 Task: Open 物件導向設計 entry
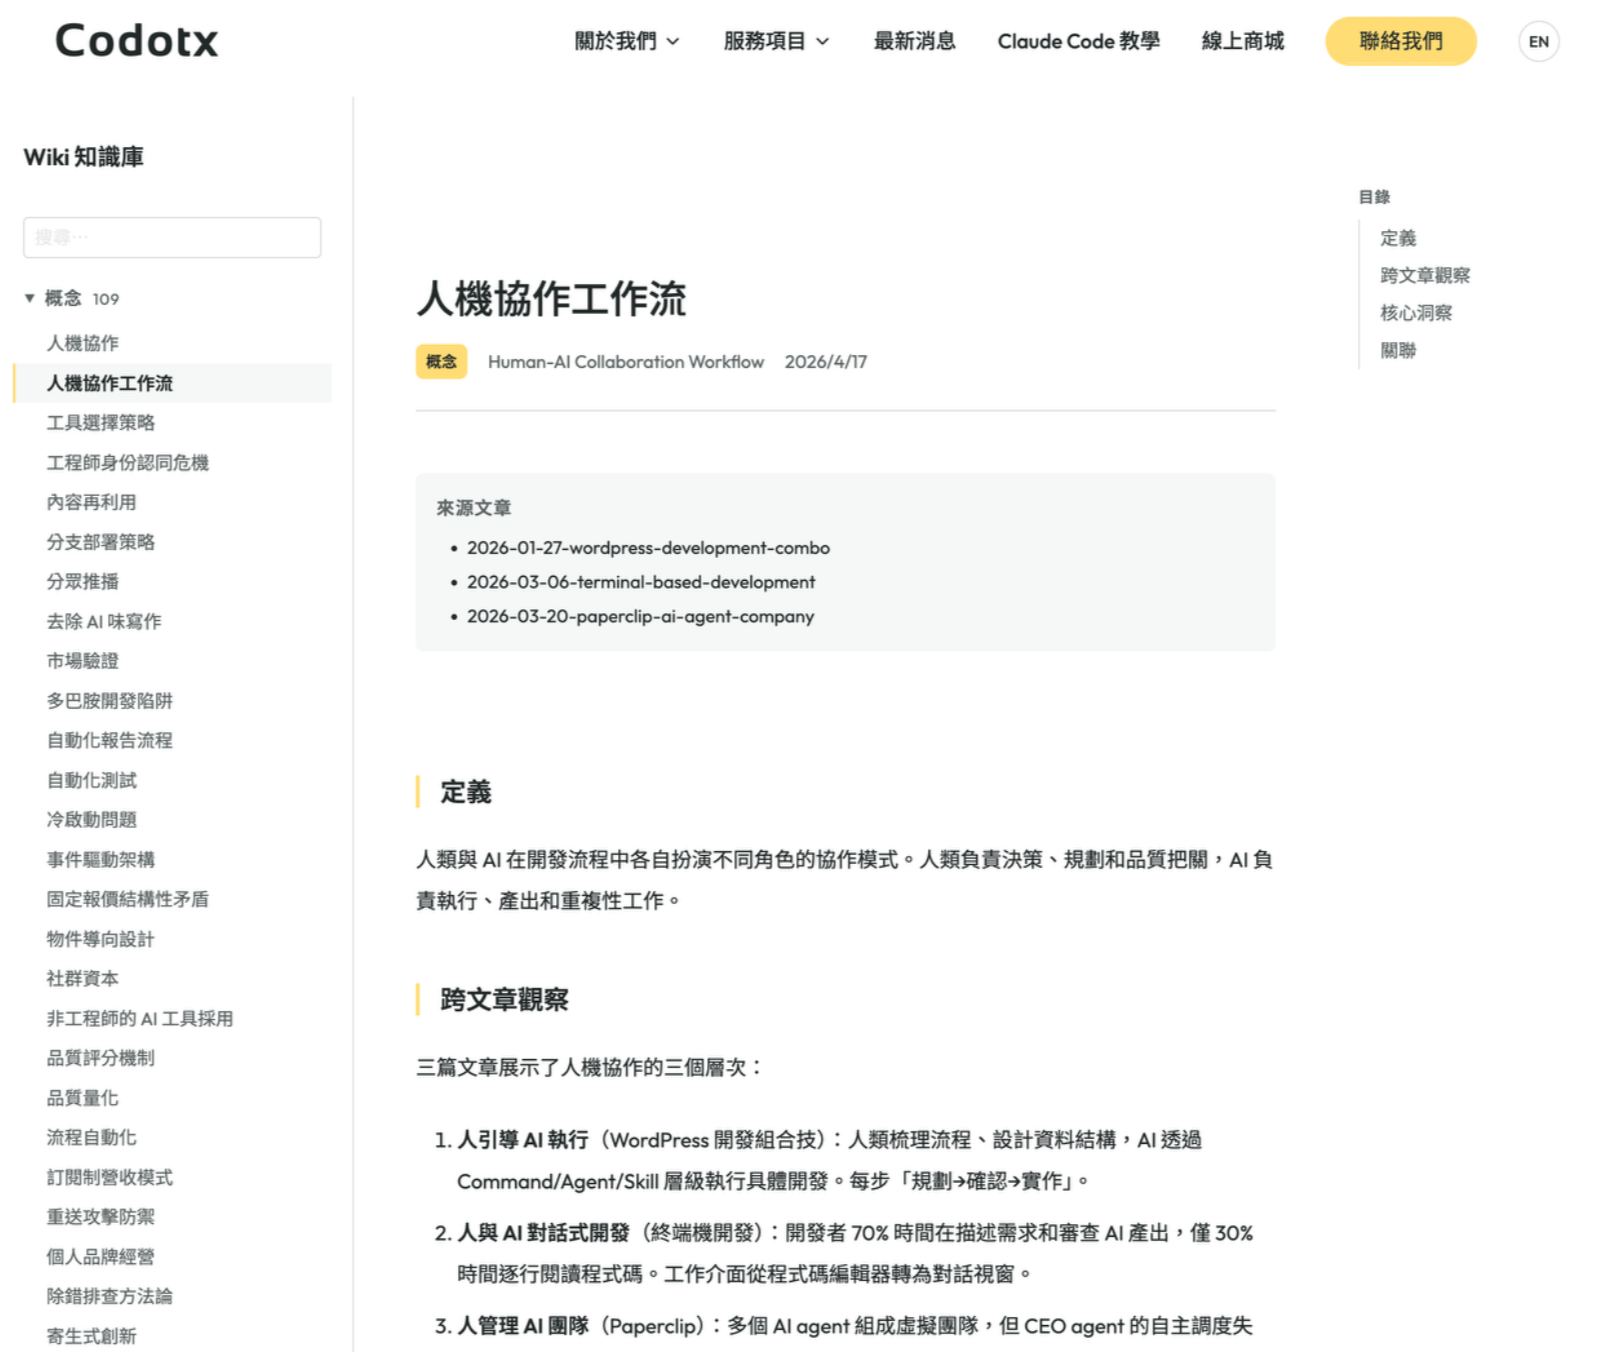(x=100, y=939)
